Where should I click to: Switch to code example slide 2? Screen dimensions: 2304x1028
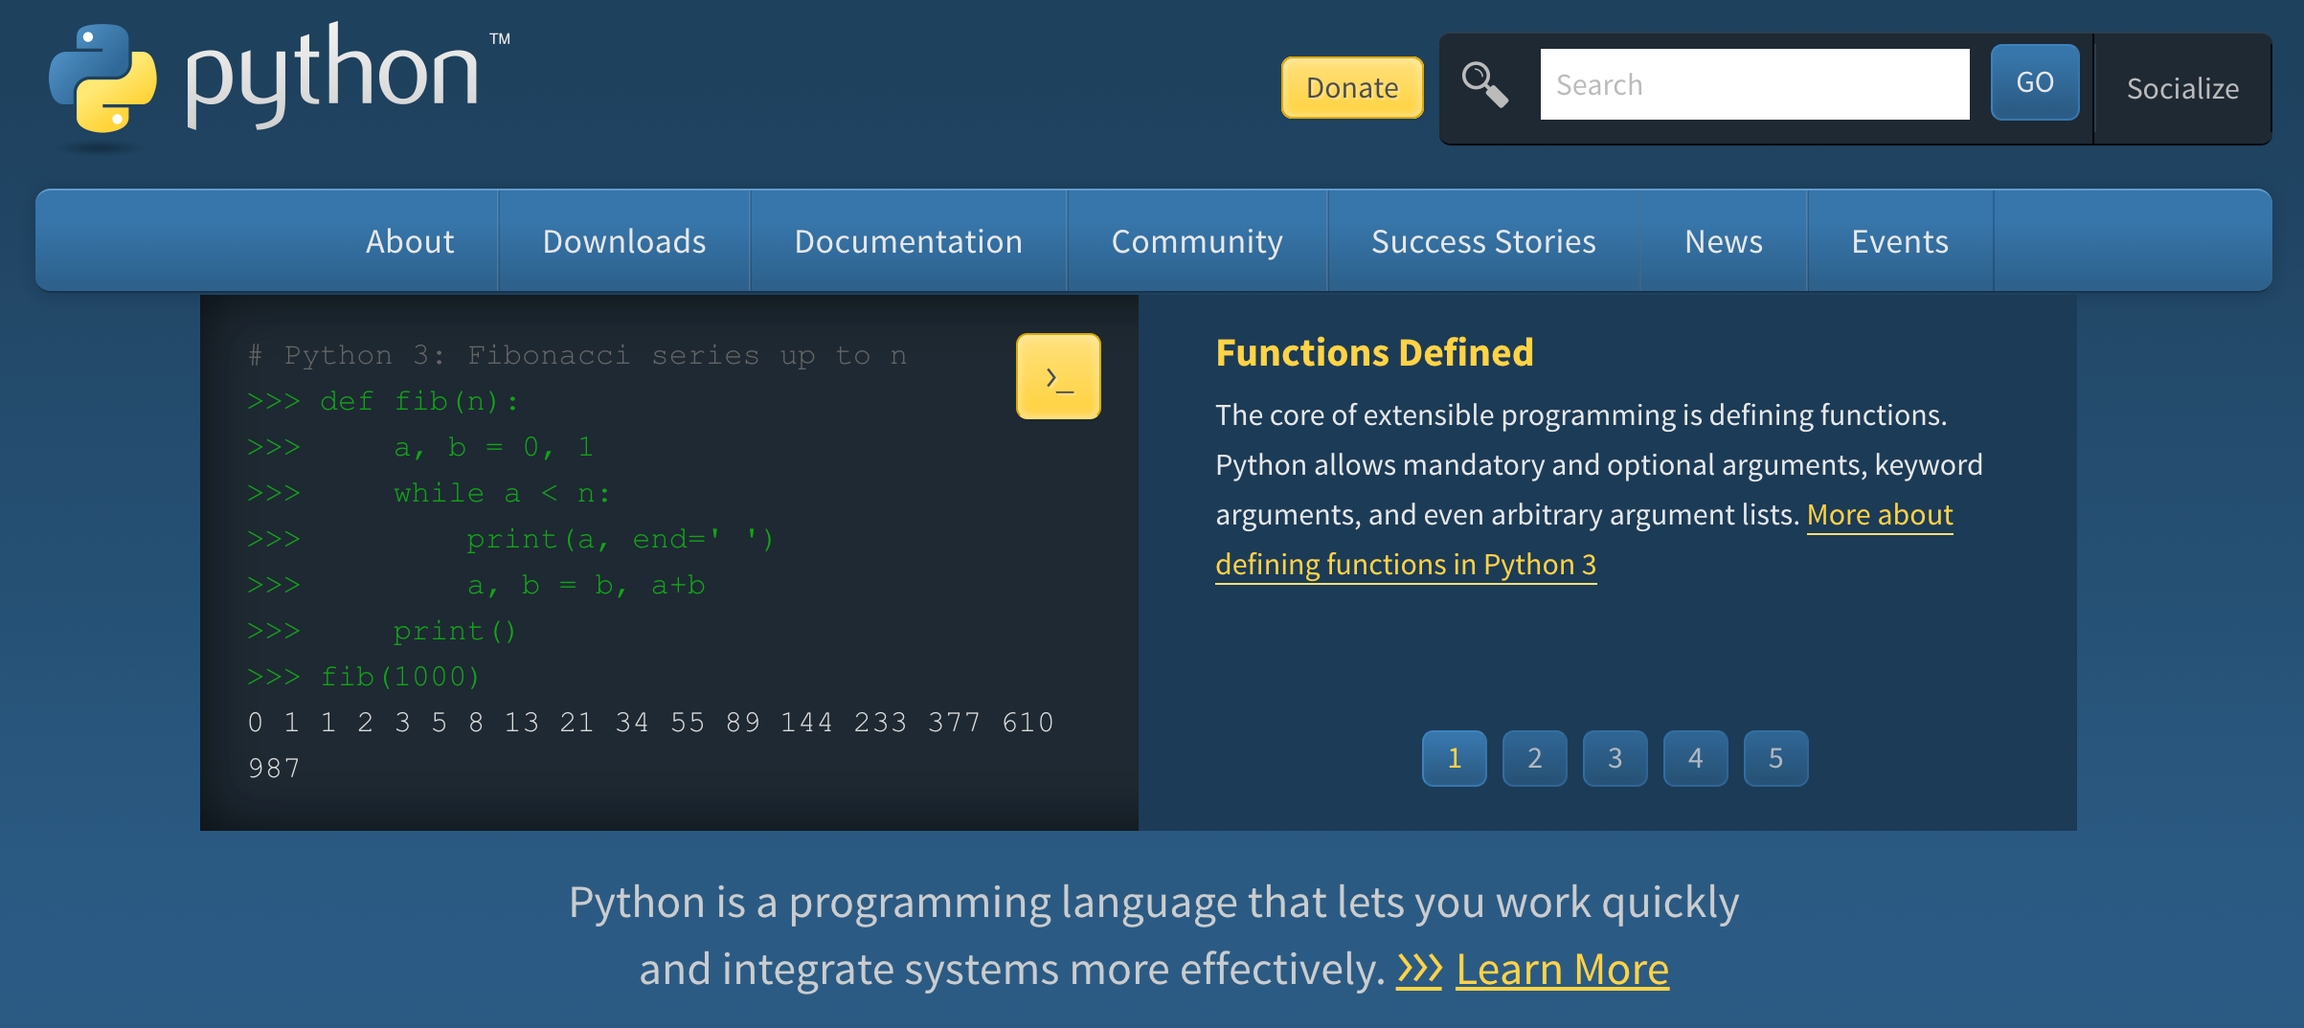click(1534, 758)
